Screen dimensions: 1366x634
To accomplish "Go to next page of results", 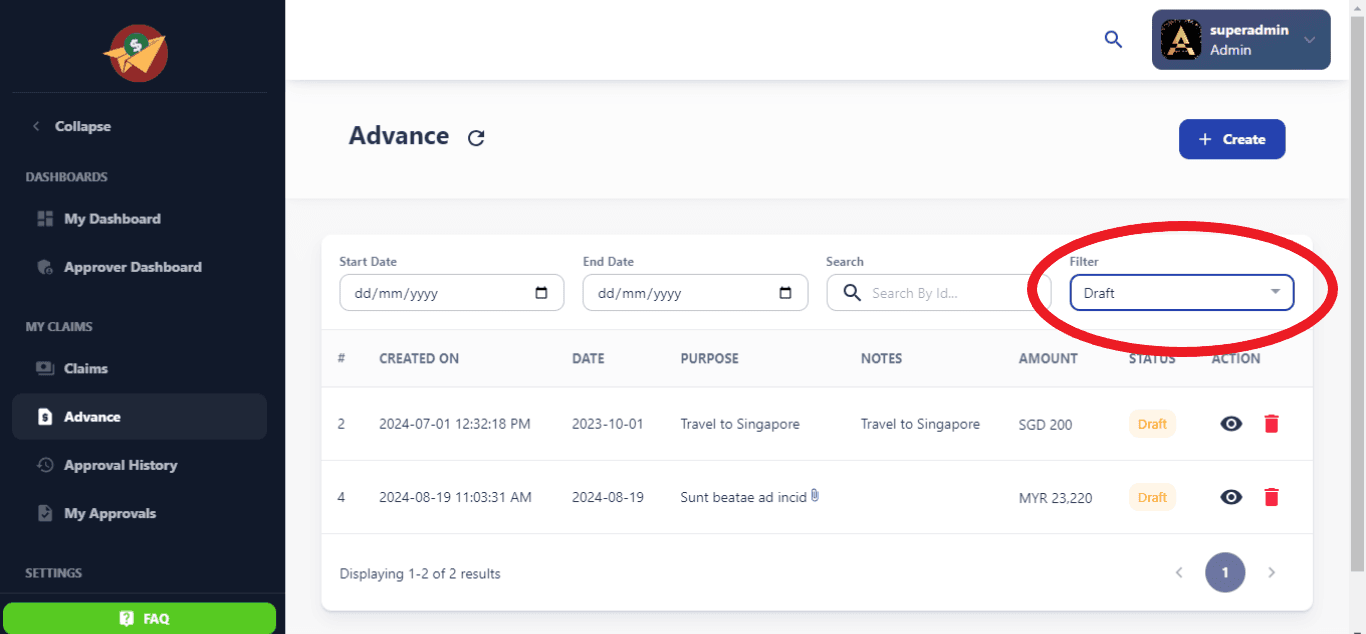I will point(1272,573).
